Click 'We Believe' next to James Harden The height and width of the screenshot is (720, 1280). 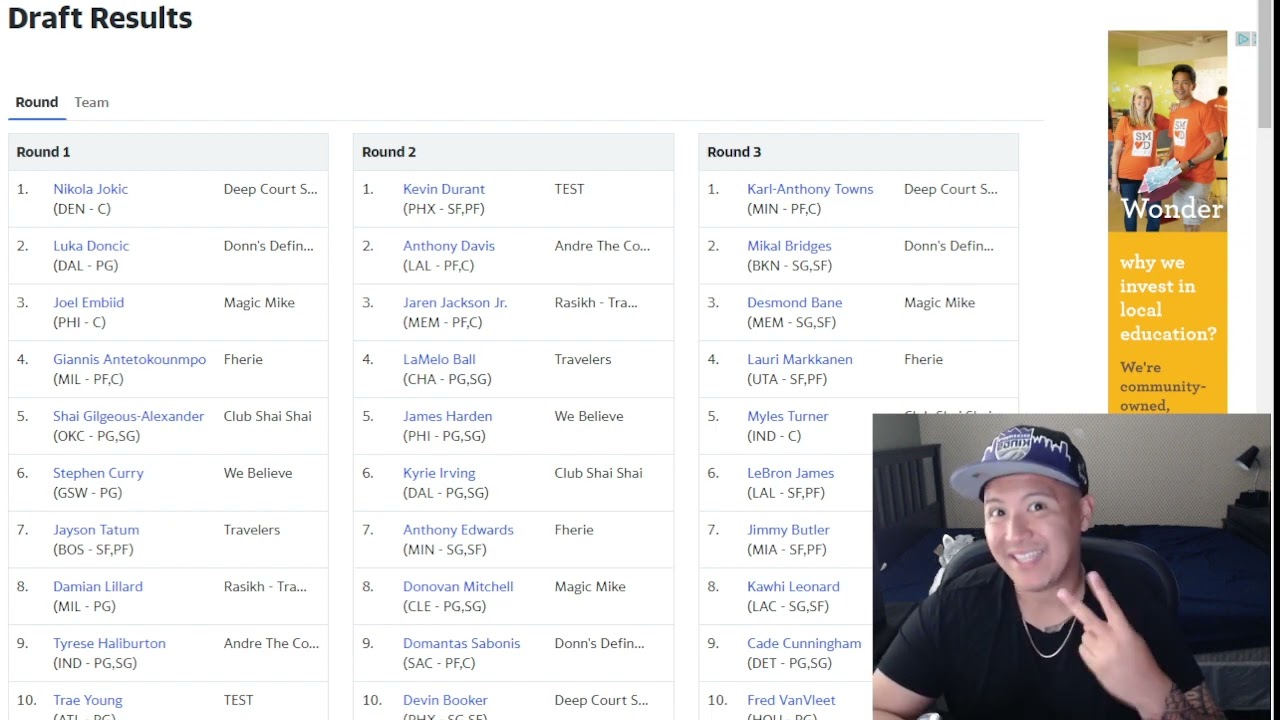pos(589,417)
